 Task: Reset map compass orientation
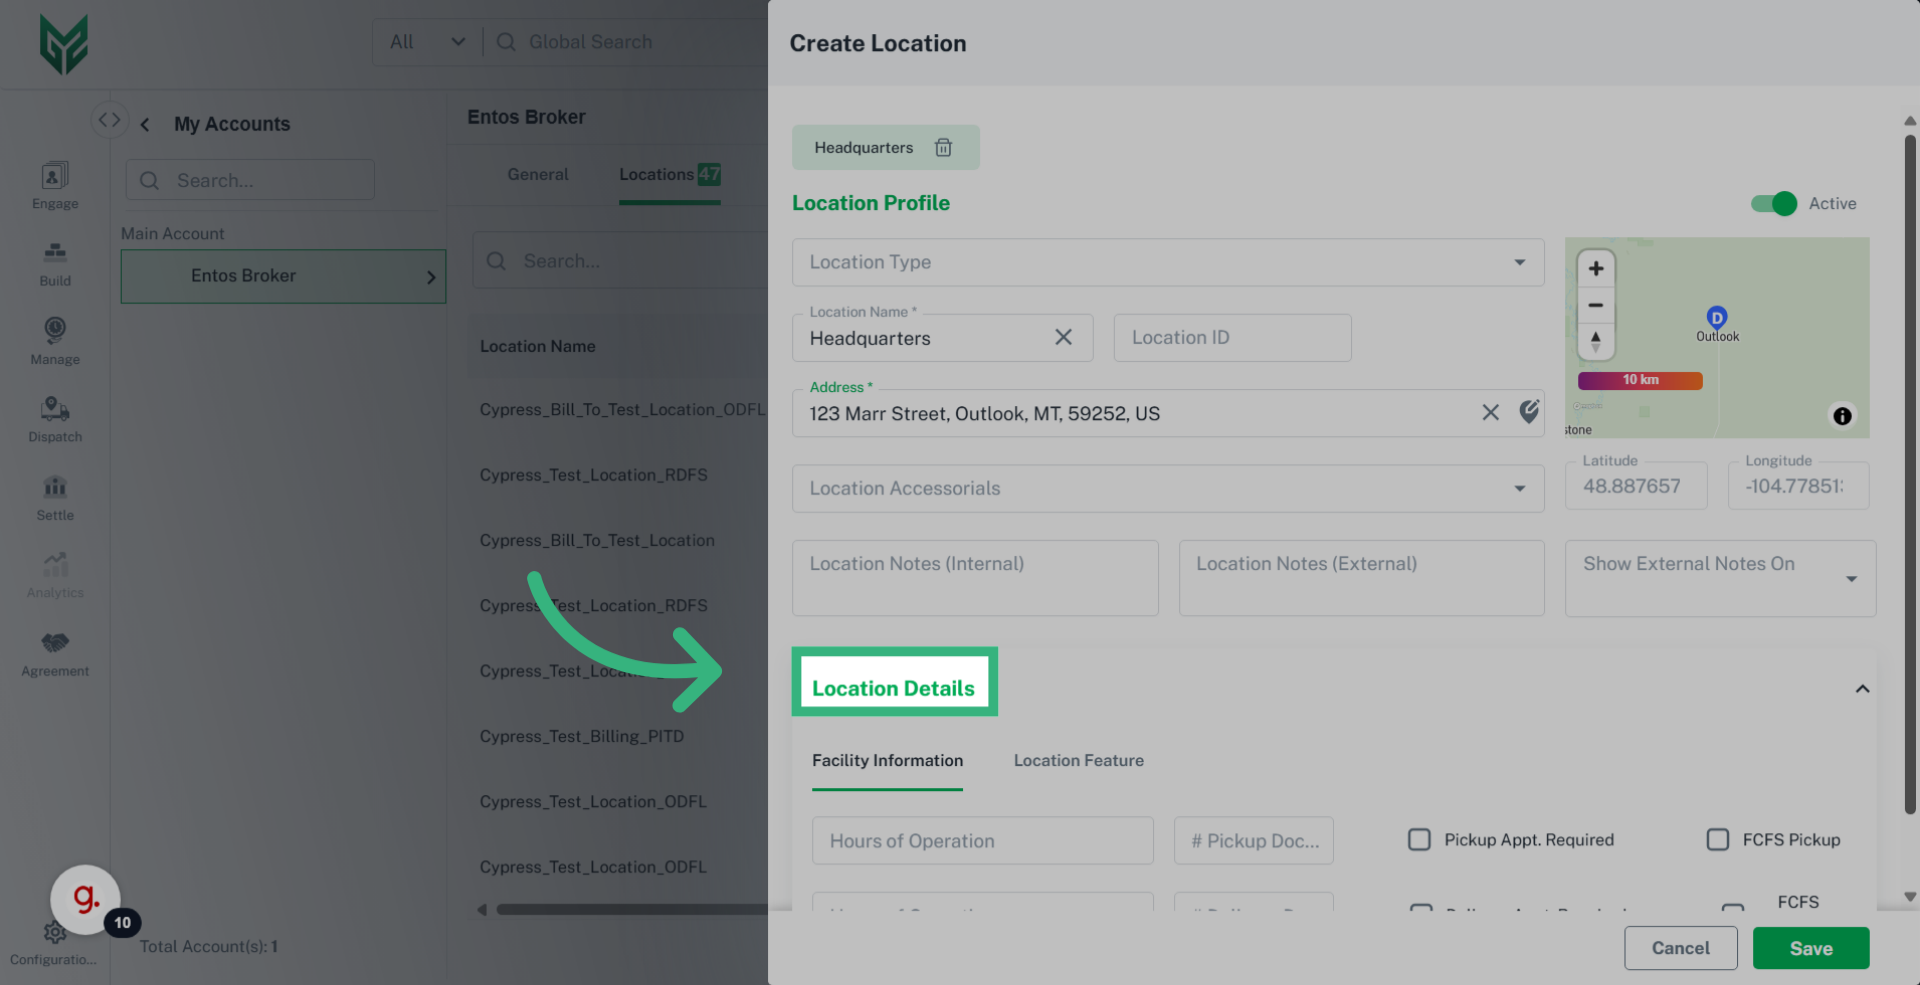pos(1596,342)
